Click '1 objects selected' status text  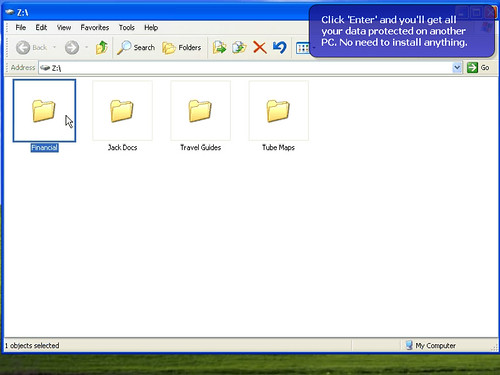pyautogui.click(x=32, y=346)
